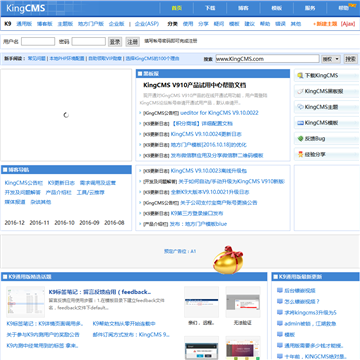Open KingCMS V9.10.0023离线升级包 article
The height and width of the screenshot is (360, 360).
(x=209, y=171)
